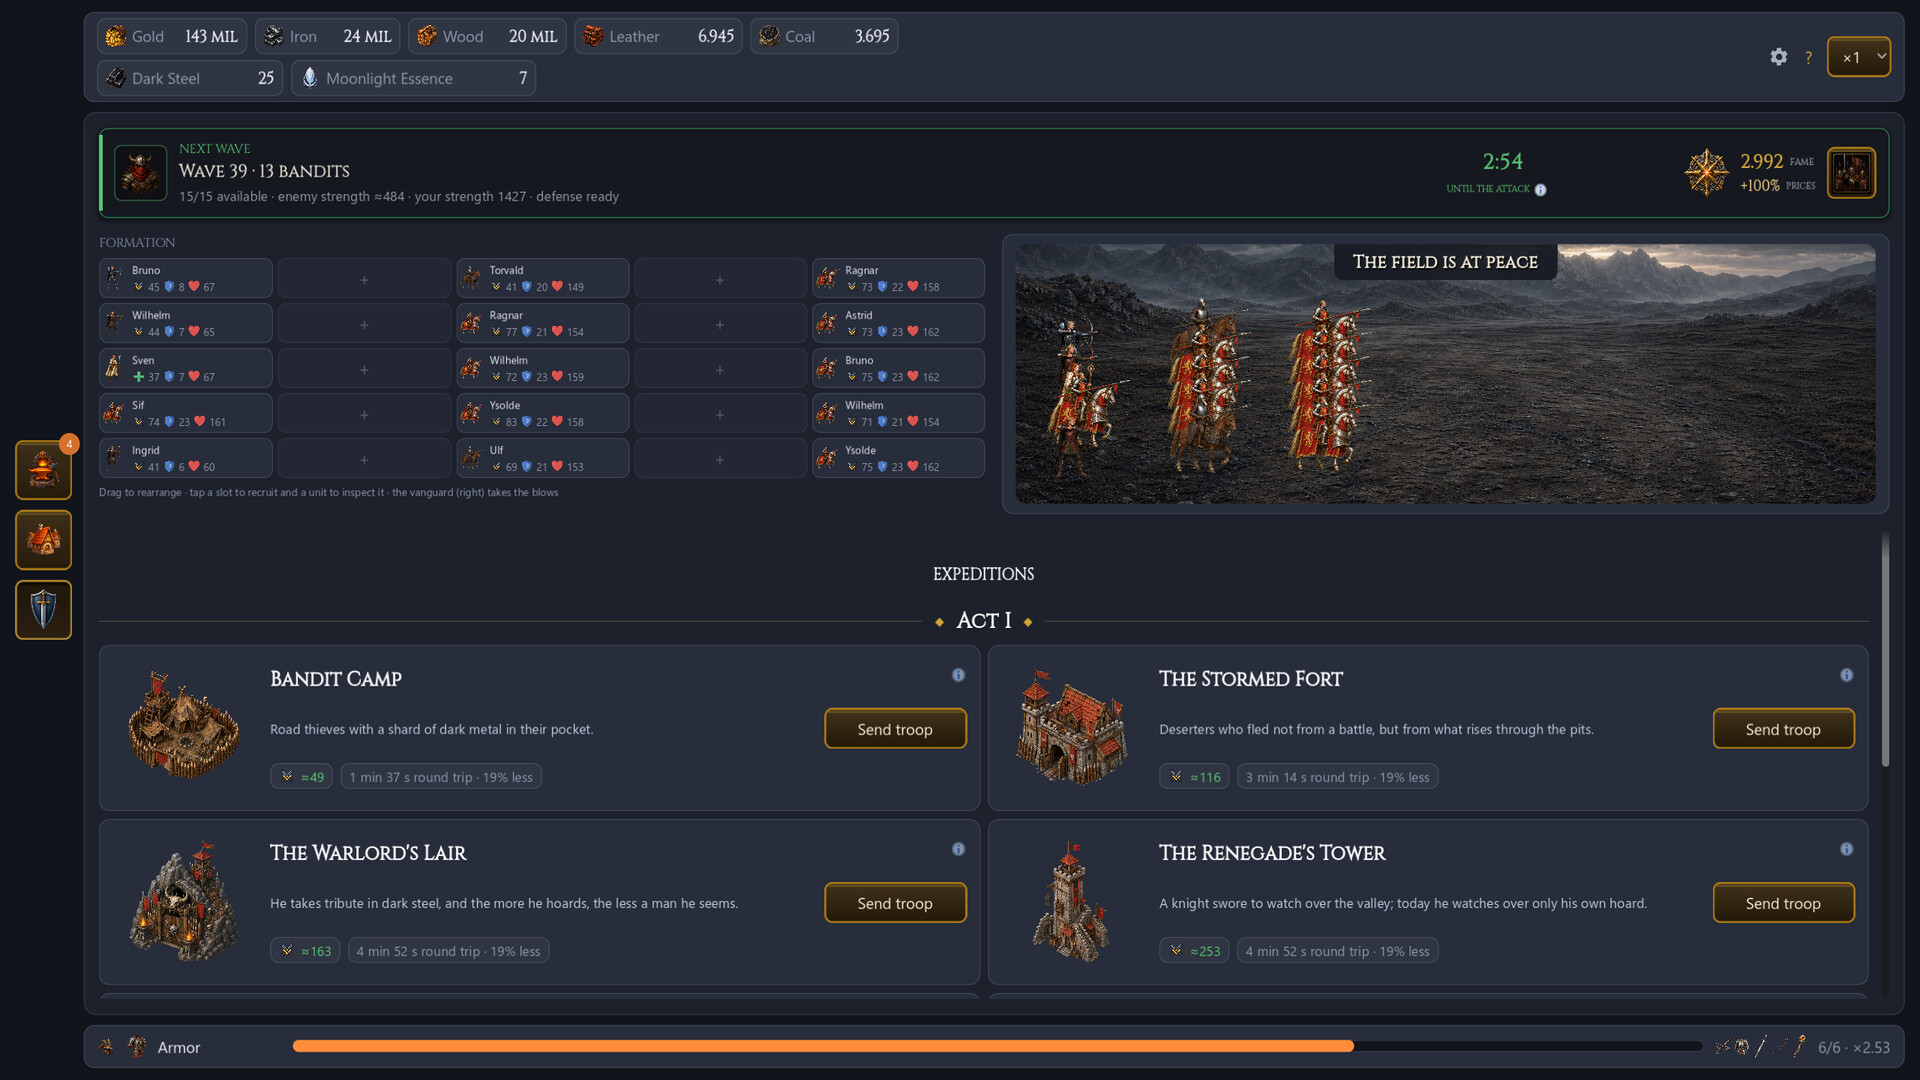Click the bandit wave portrait icon
Viewport: 1920px width, 1080px height.
140,173
